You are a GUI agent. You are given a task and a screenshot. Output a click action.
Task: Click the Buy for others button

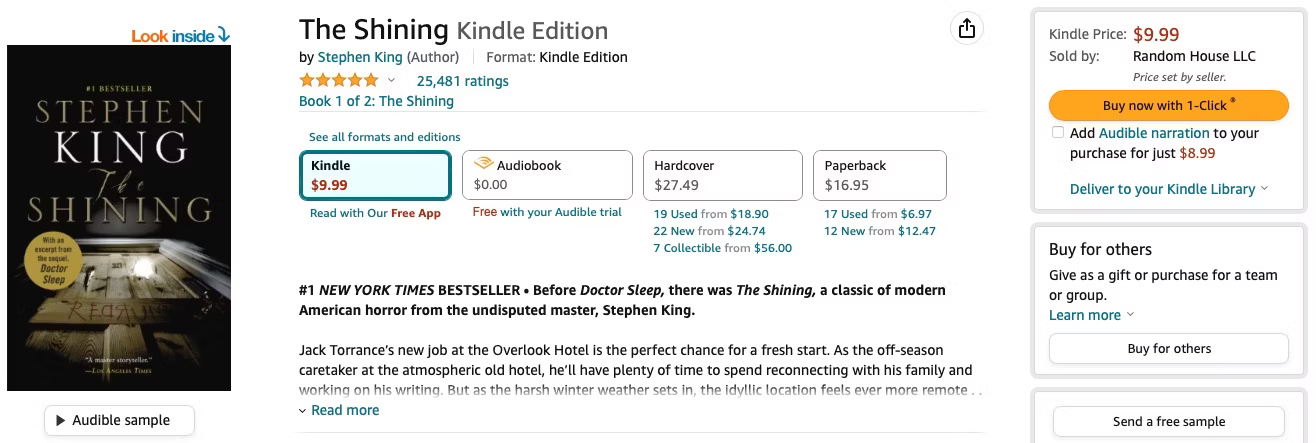point(1168,349)
